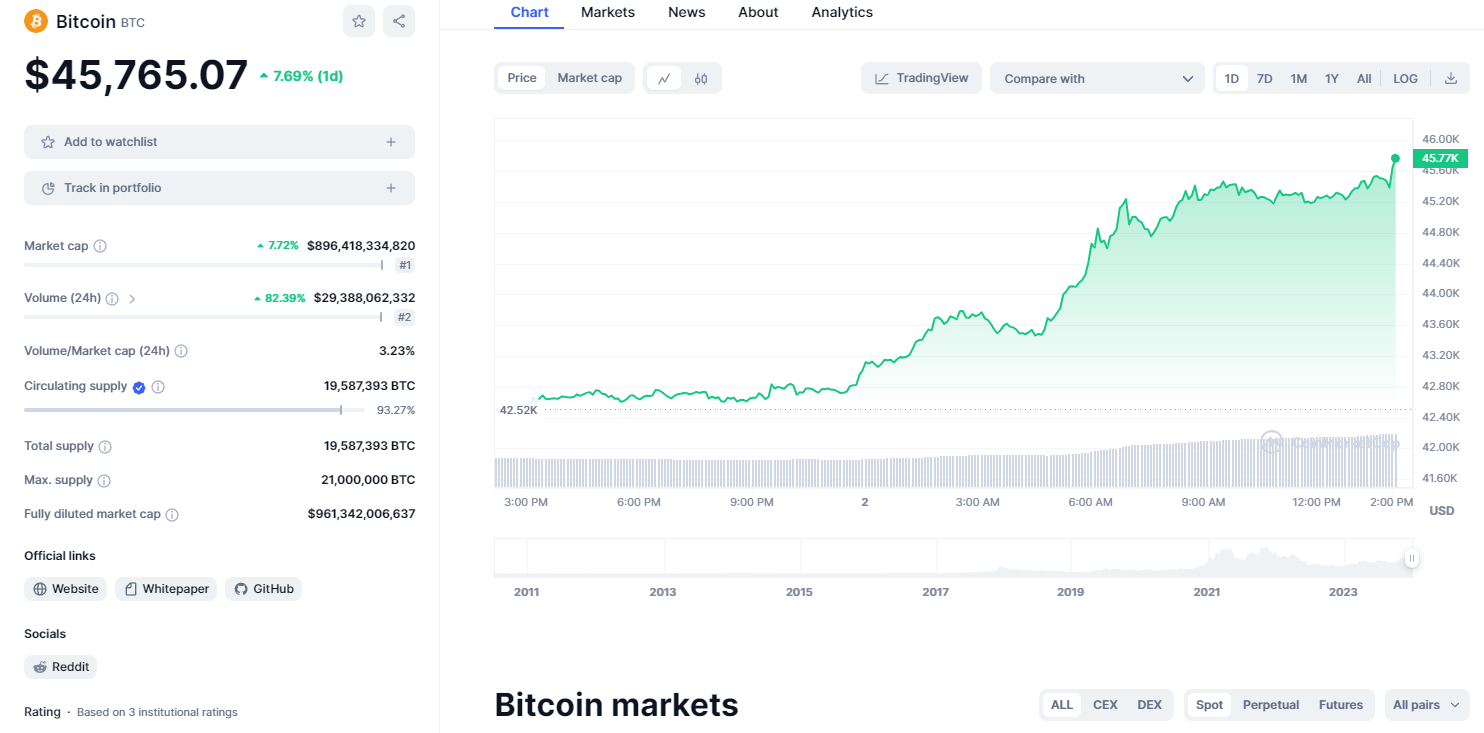1484x733 pixels.
Task: Click the Volume (24h) info icon
Action: [x=112, y=298]
